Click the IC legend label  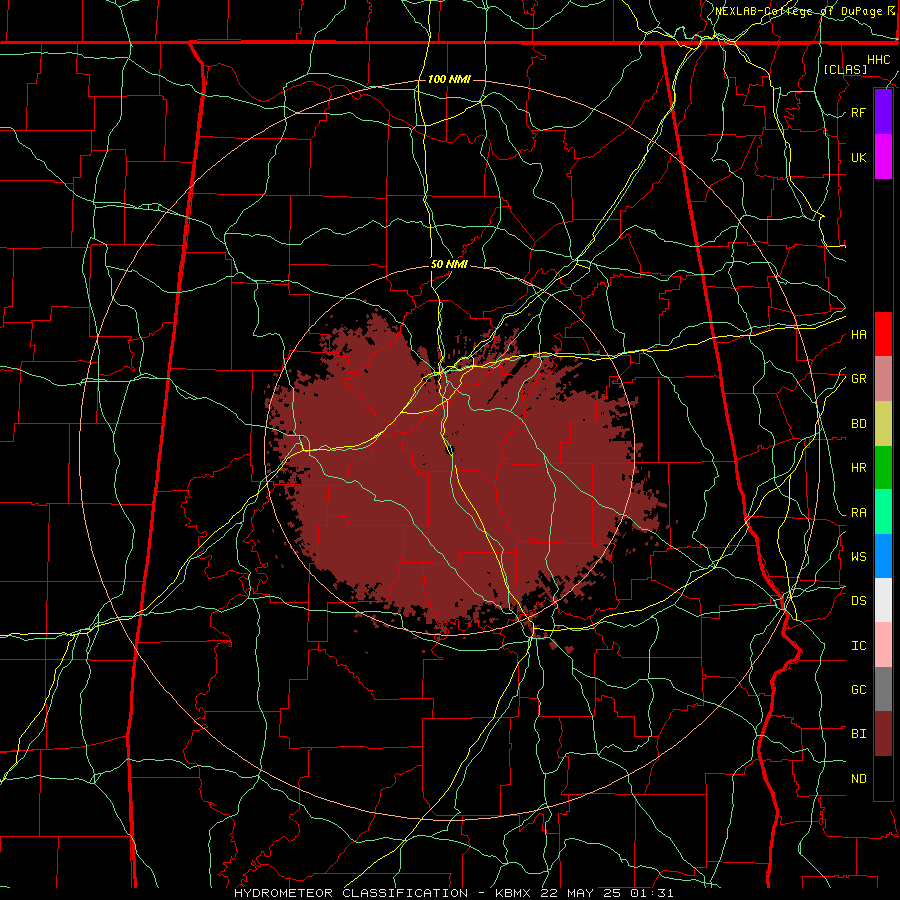(x=858, y=646)
